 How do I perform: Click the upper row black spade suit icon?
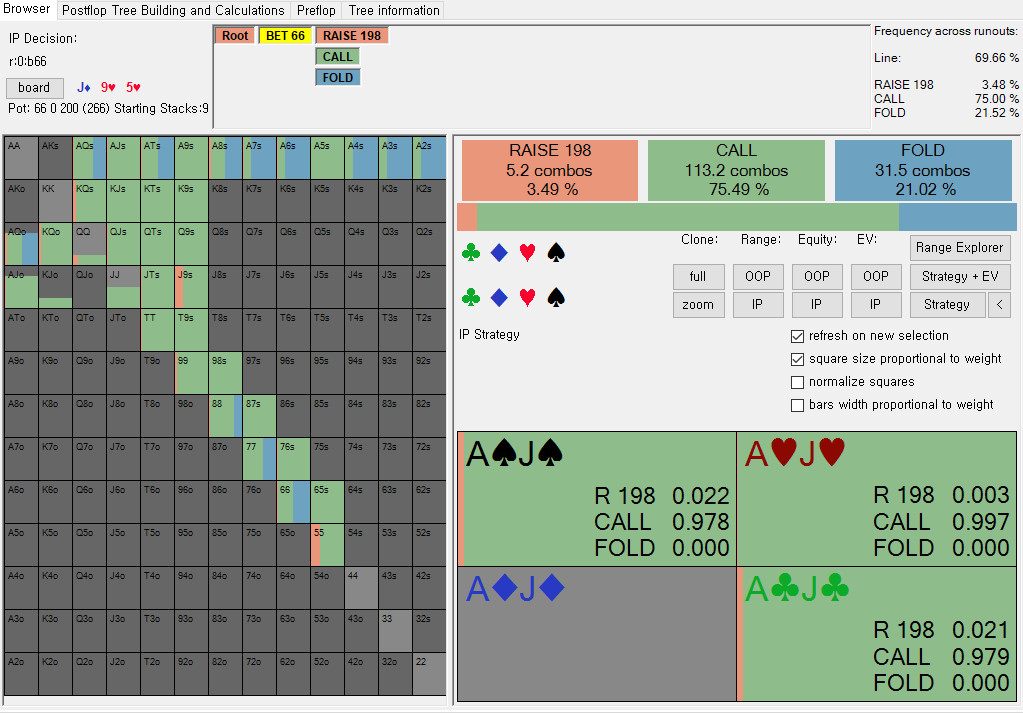(x=557, y=253)
